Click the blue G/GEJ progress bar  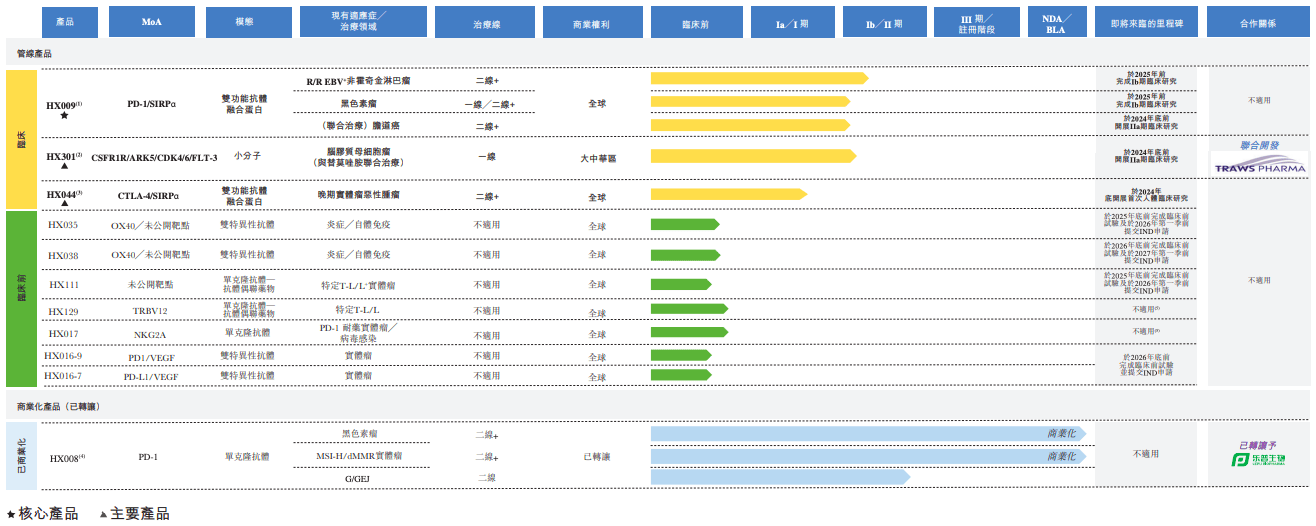click(780, 477)
